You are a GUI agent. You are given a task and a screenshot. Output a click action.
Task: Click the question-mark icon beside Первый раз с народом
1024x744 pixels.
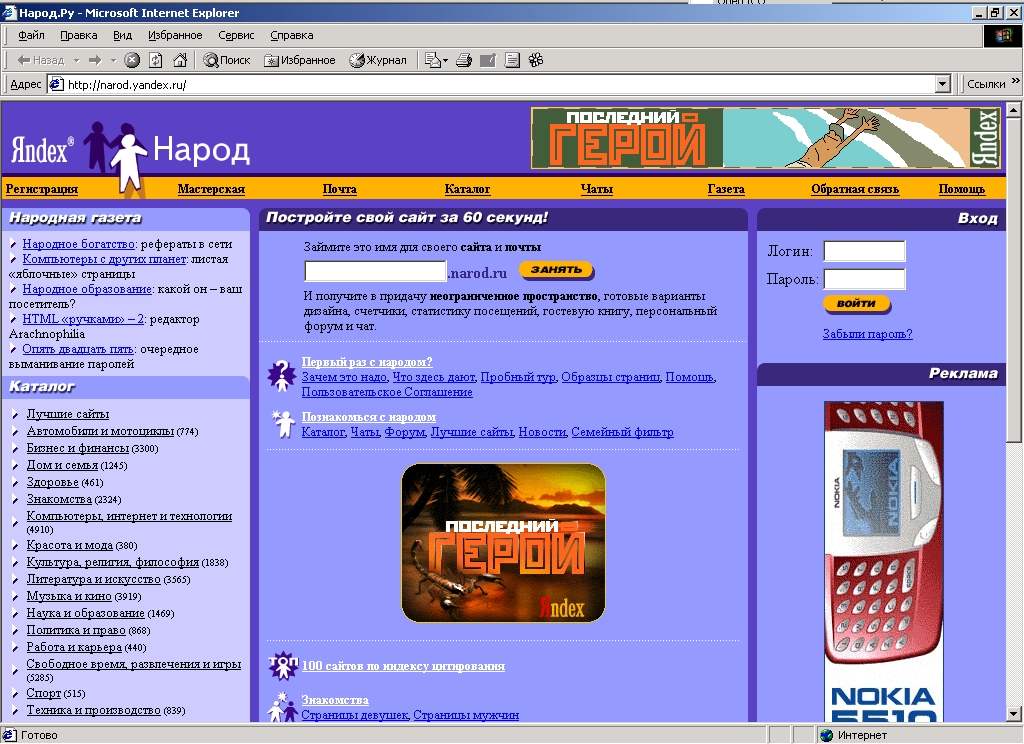[x=281, y=376]
